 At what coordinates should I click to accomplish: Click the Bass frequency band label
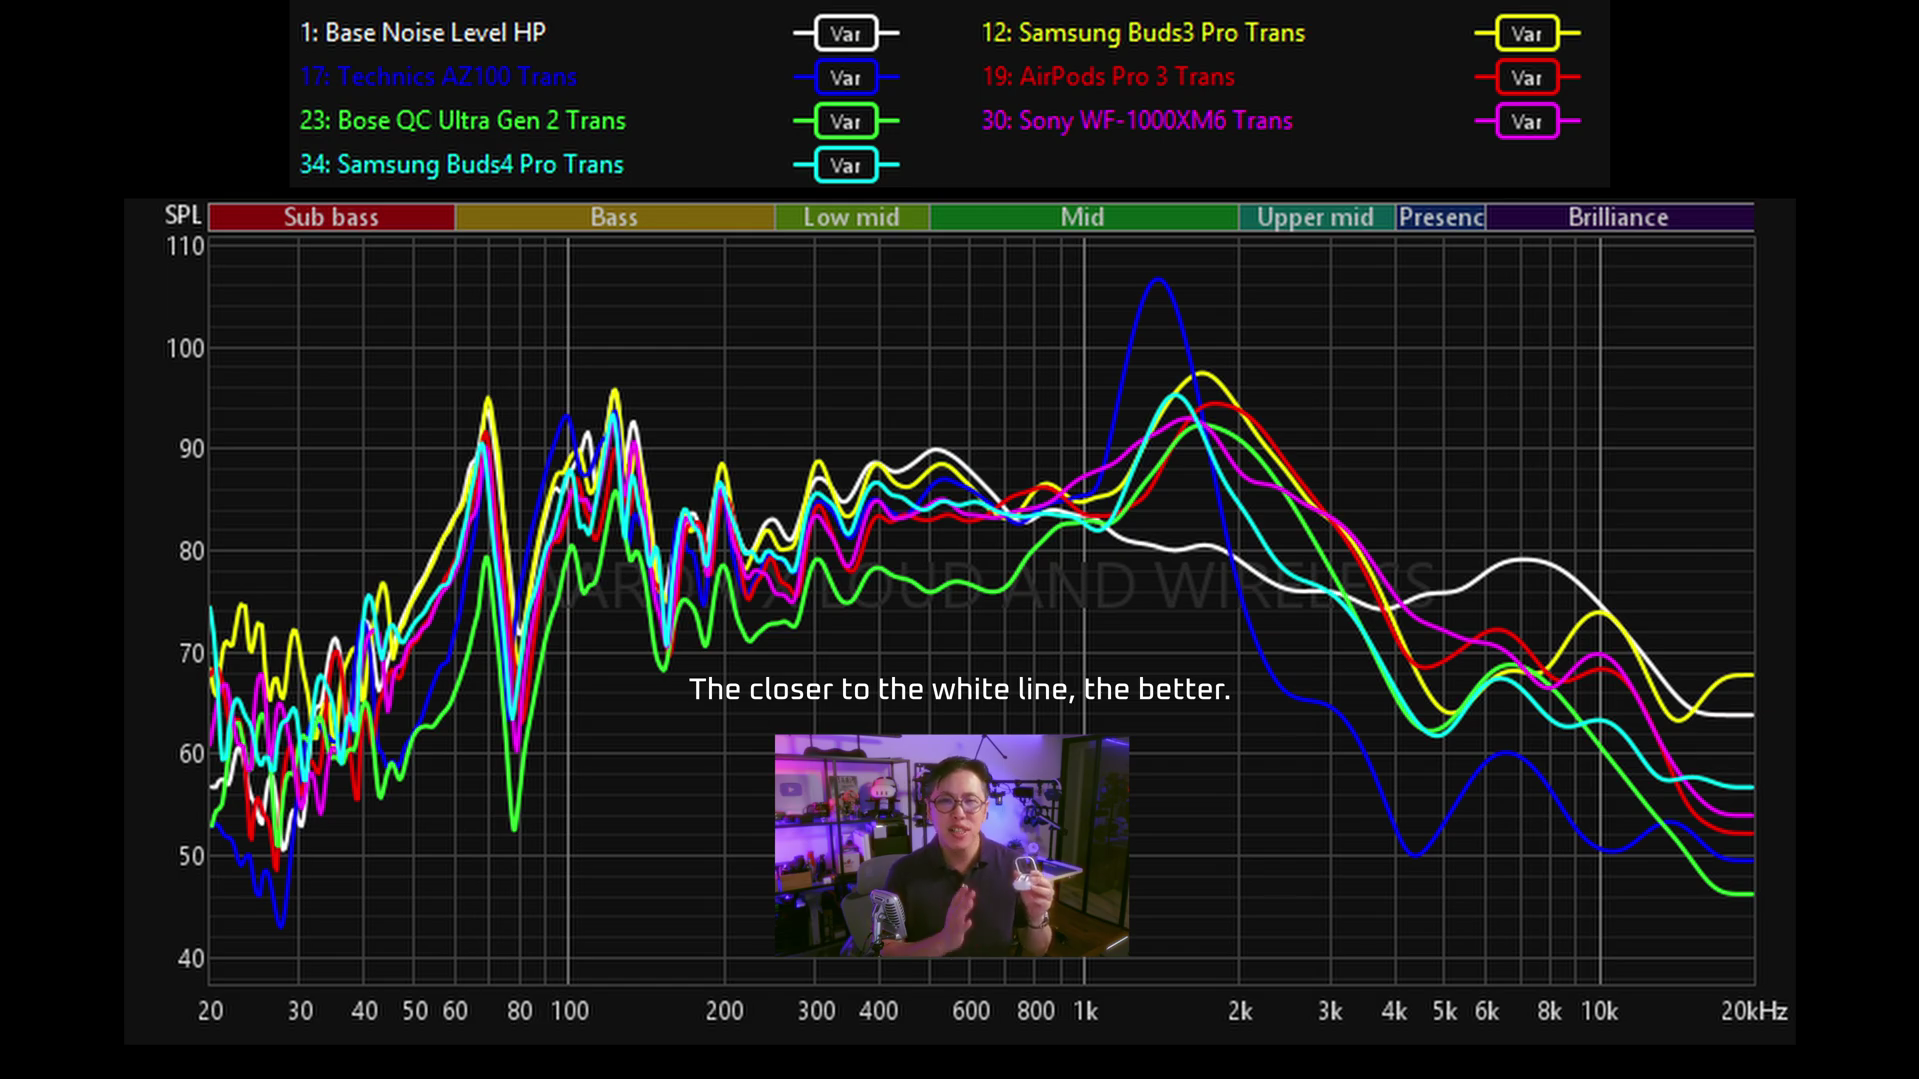(x=614, y=217)
